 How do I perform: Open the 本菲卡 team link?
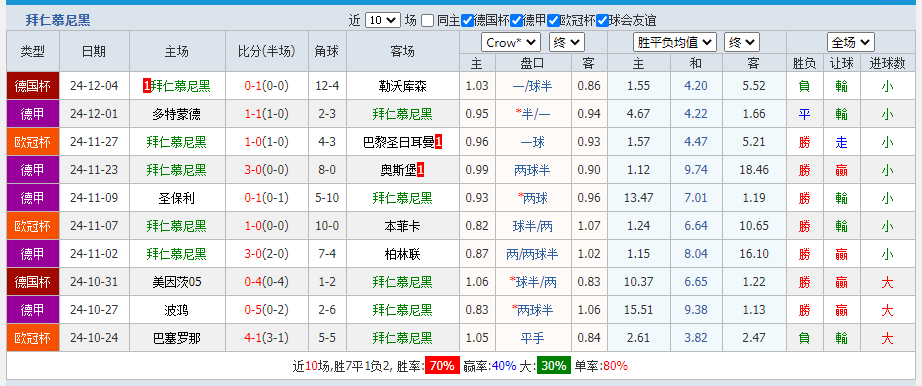403,226
